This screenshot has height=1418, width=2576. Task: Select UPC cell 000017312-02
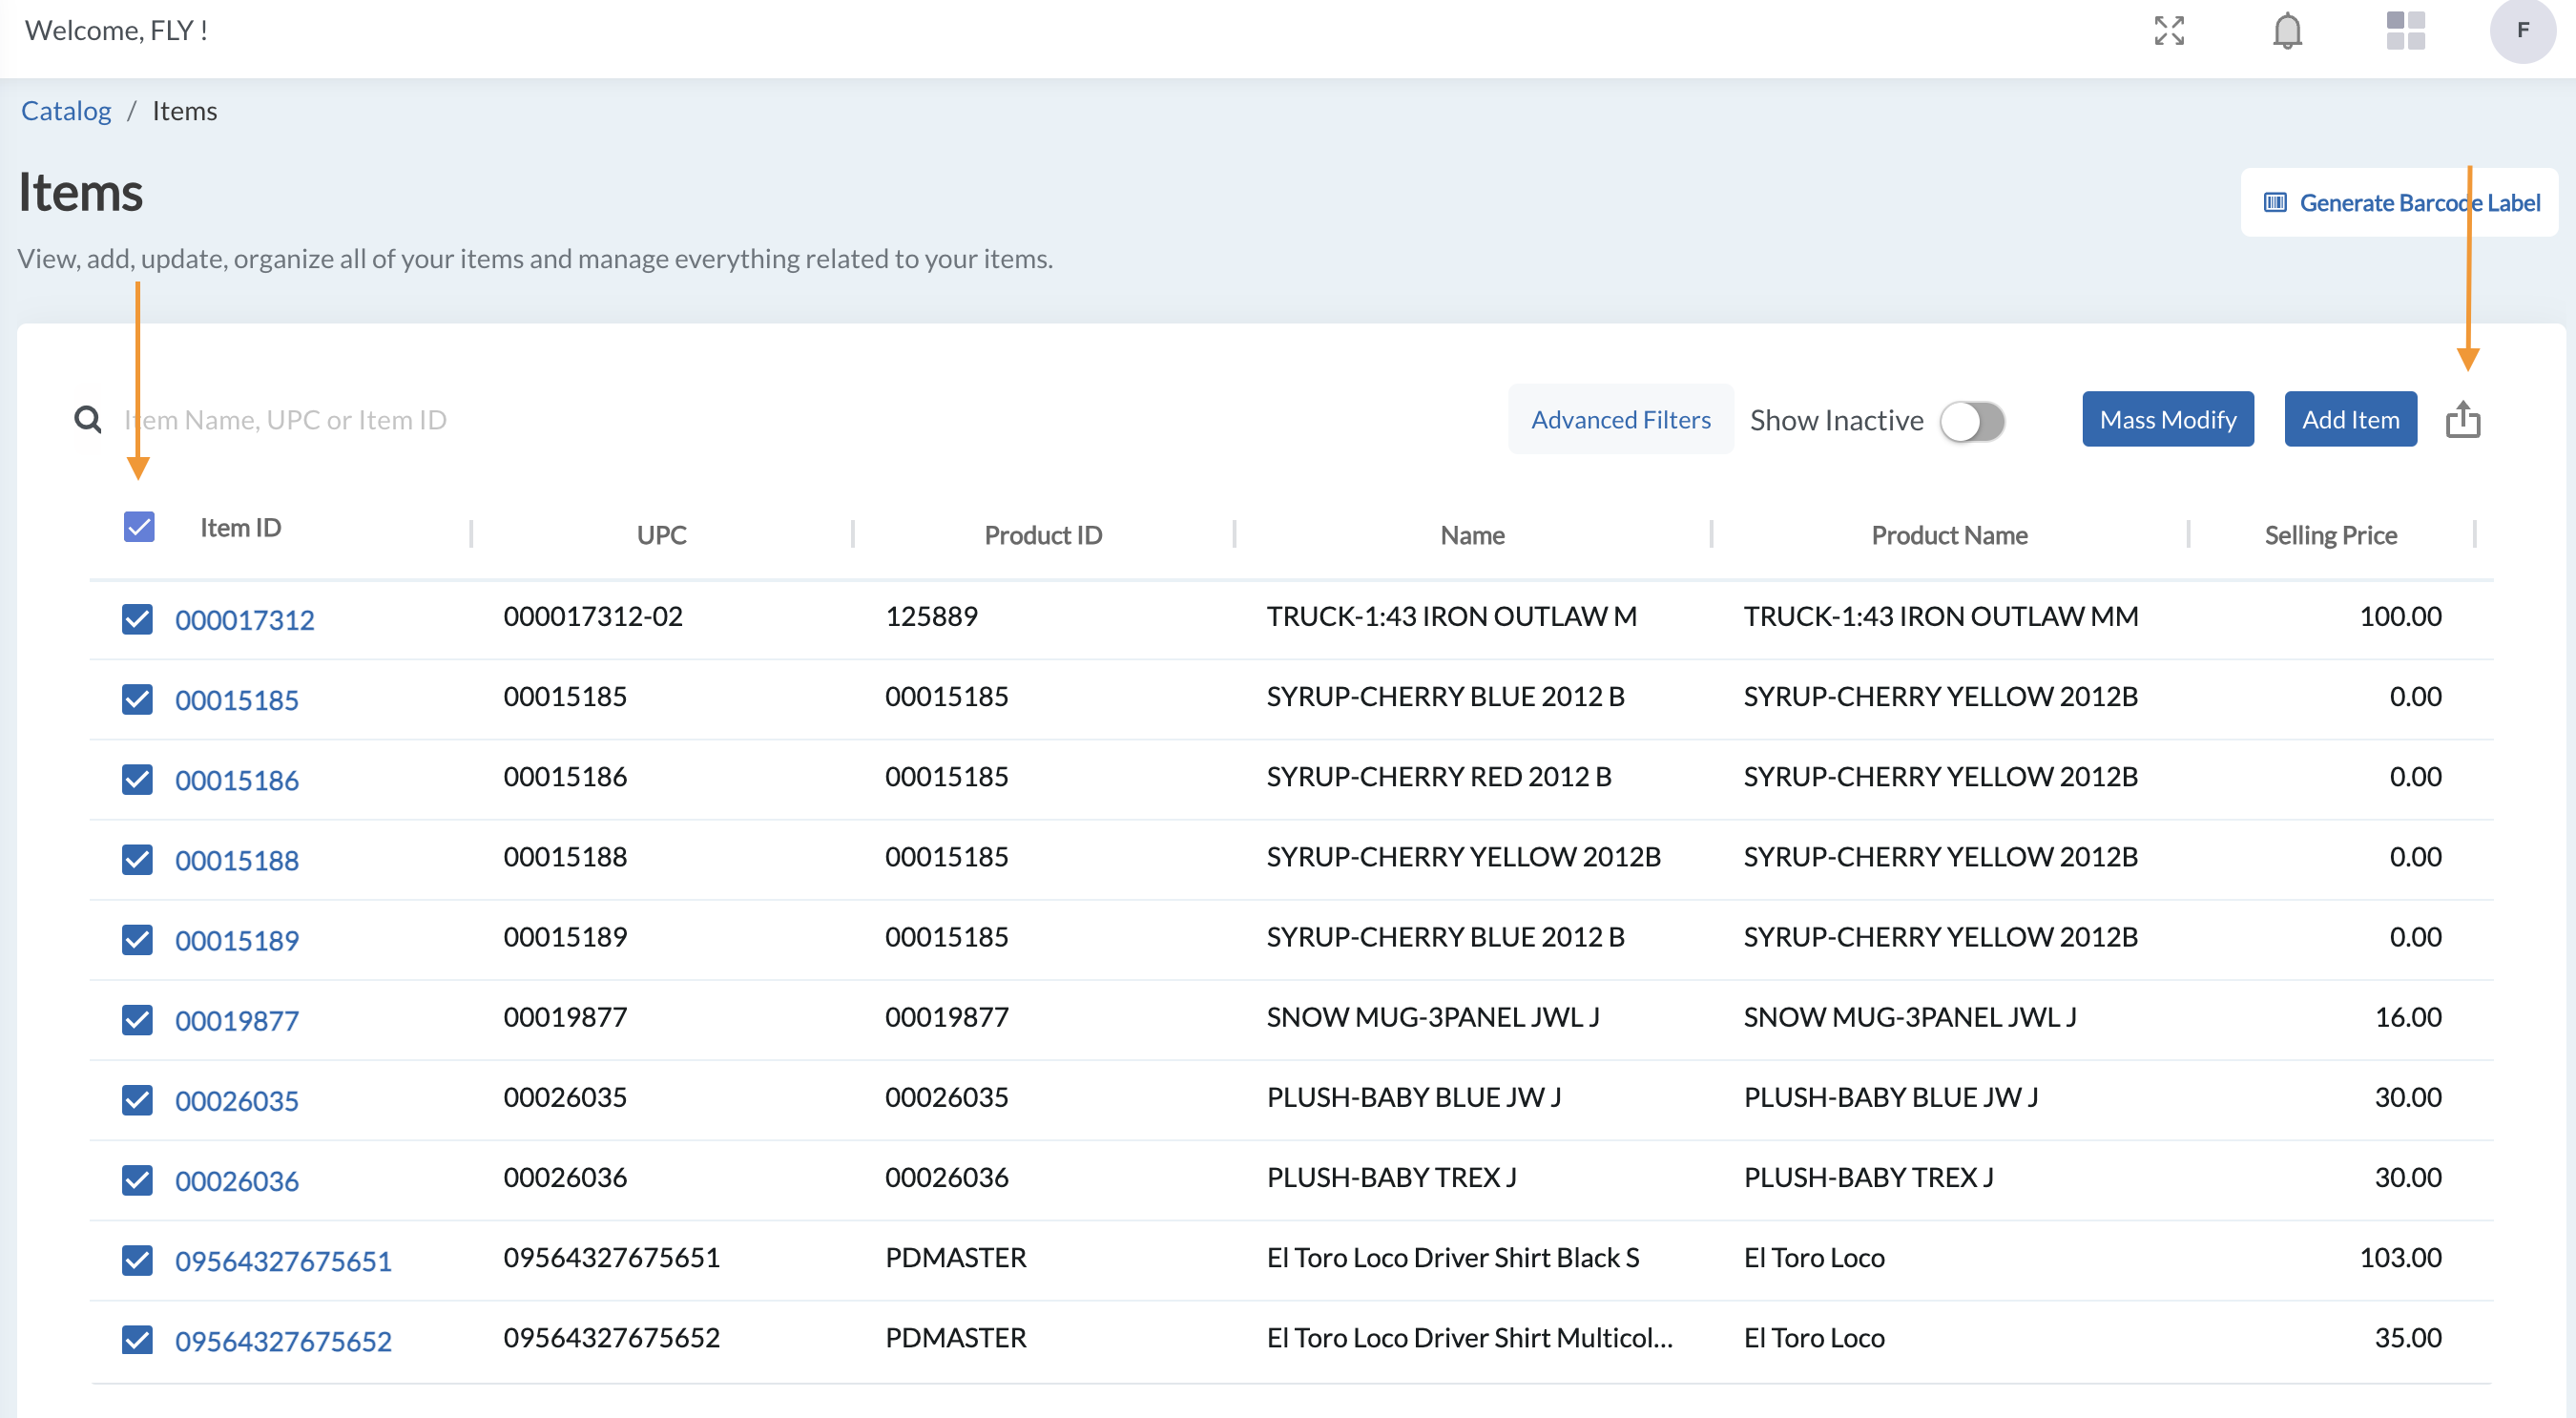(593, 616)
